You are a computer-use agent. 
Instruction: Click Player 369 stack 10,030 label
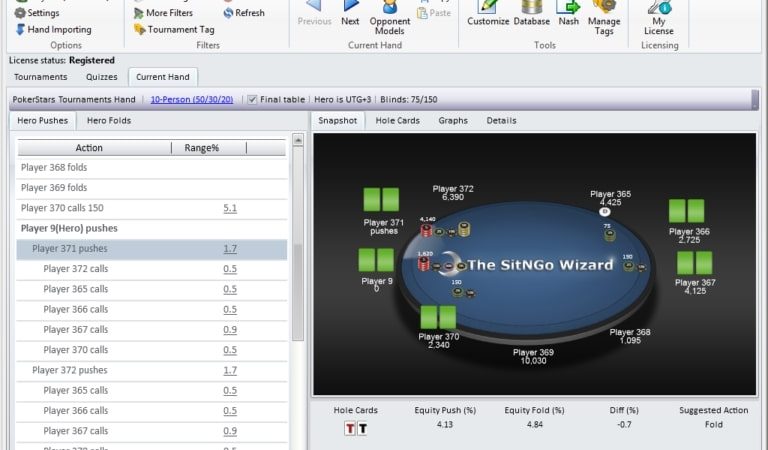(533, 361)
